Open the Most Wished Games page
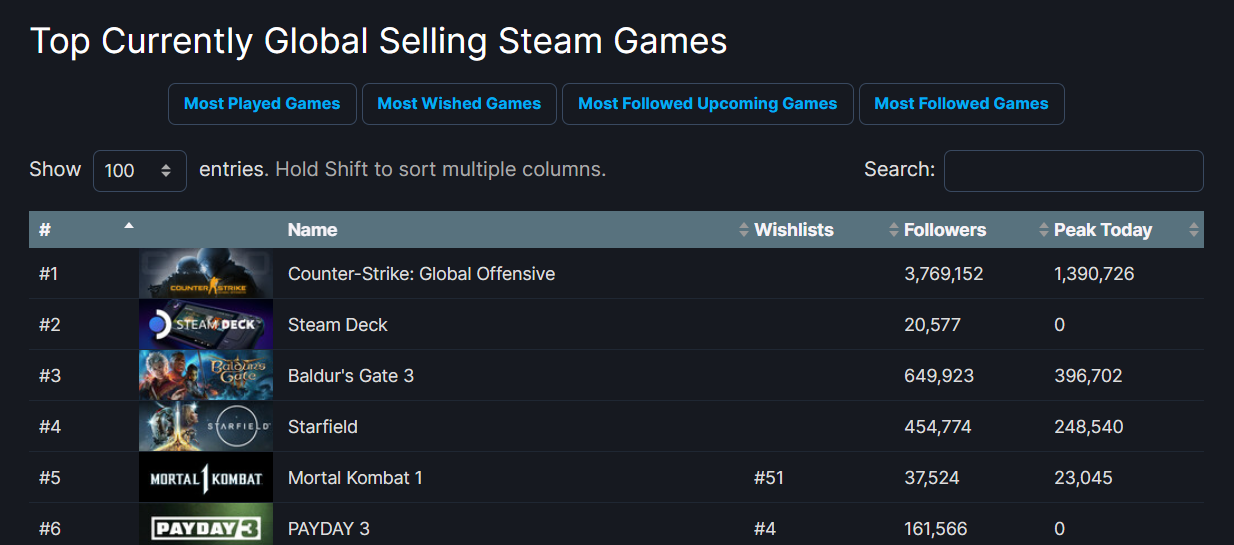 pos(459,104)
